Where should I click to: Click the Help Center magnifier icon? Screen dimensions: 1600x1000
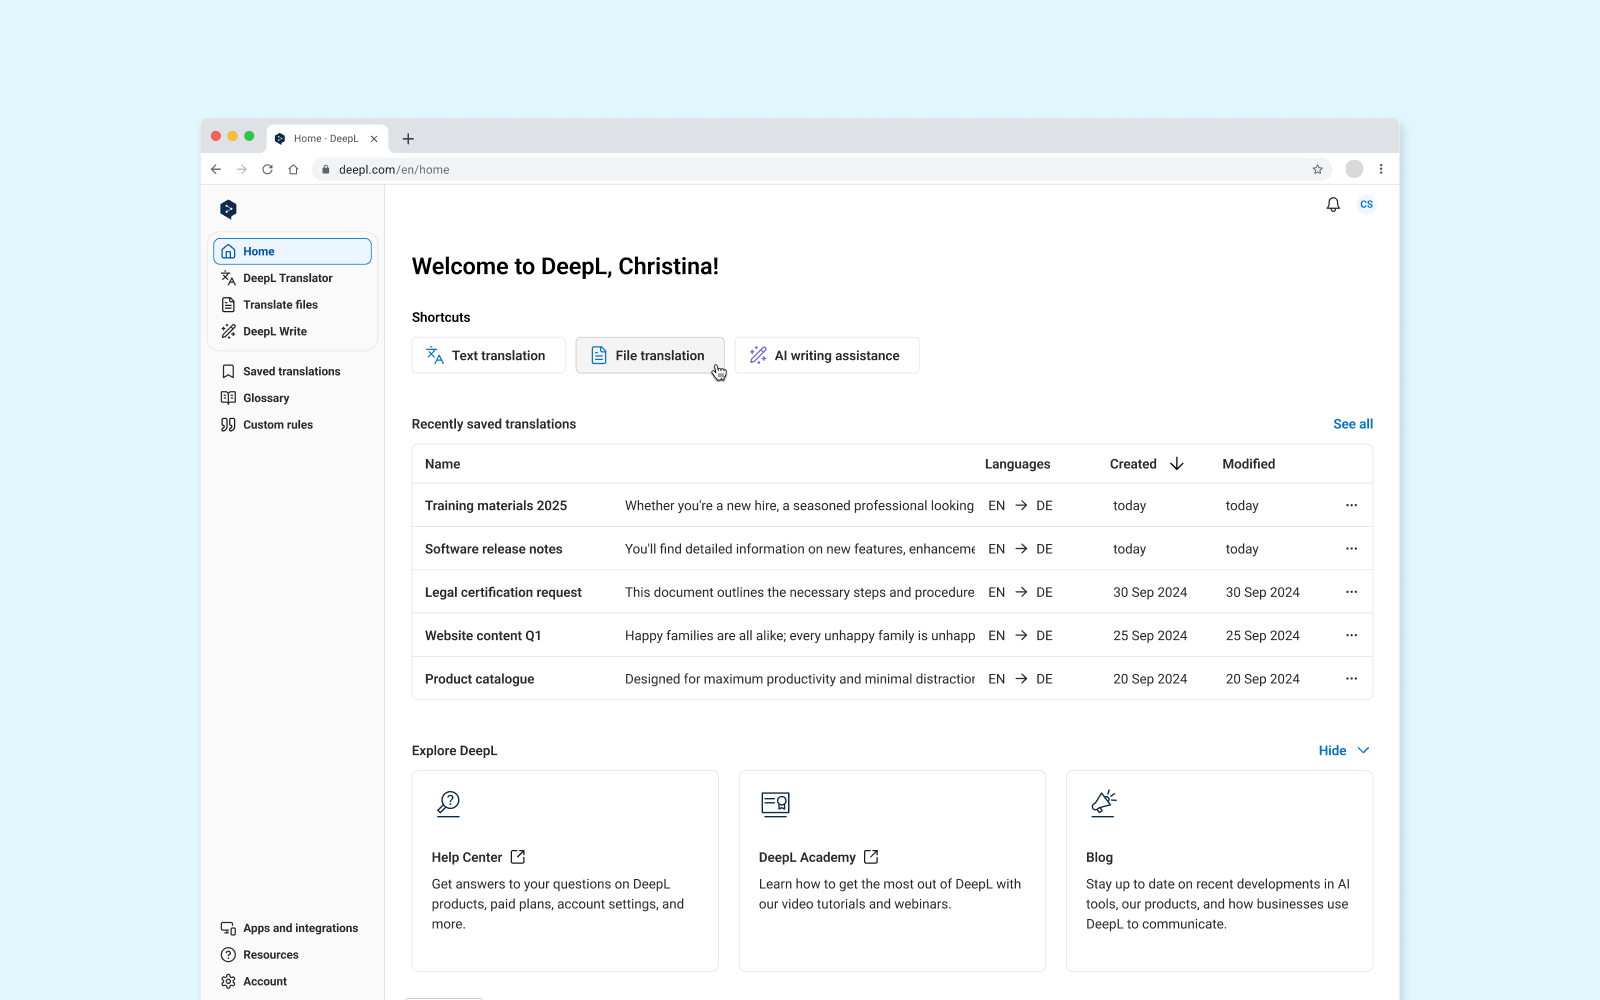point(449,804)
